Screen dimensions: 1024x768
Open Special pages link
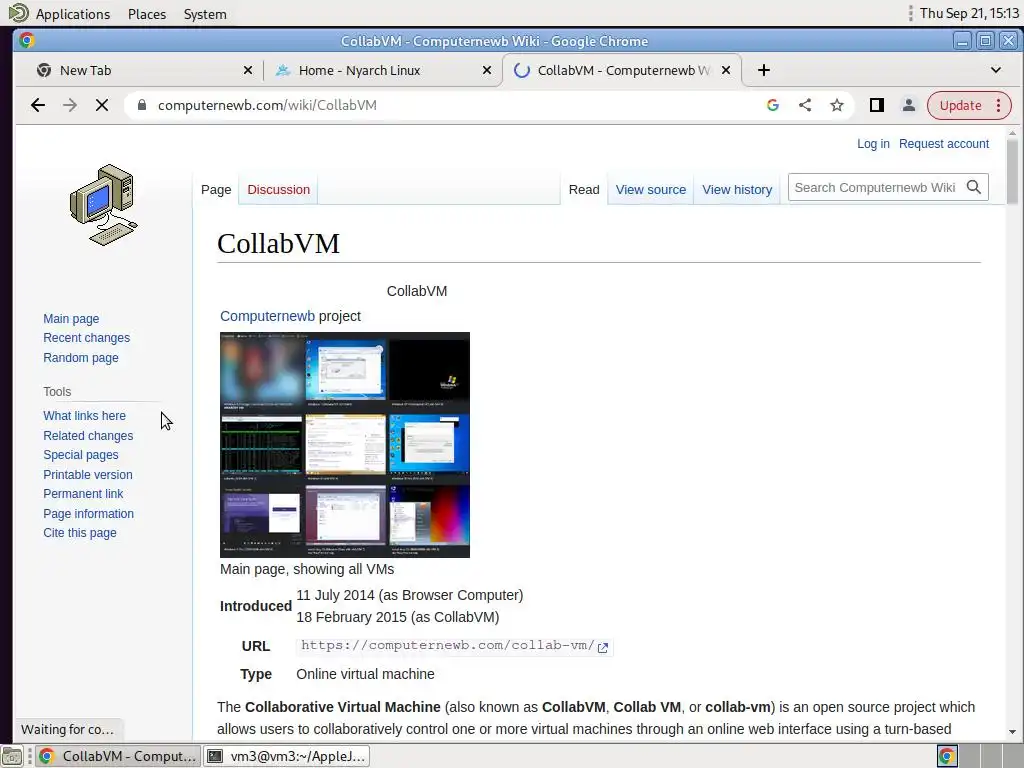[x=81, y=455]
